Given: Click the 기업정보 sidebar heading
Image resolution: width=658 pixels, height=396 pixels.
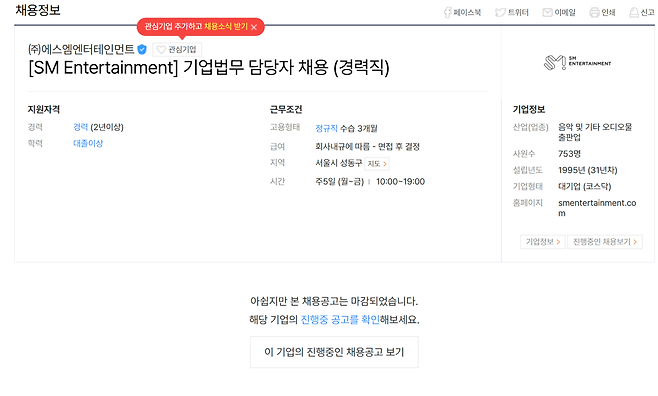Looking at the screenshot, I should click(529, 109).
